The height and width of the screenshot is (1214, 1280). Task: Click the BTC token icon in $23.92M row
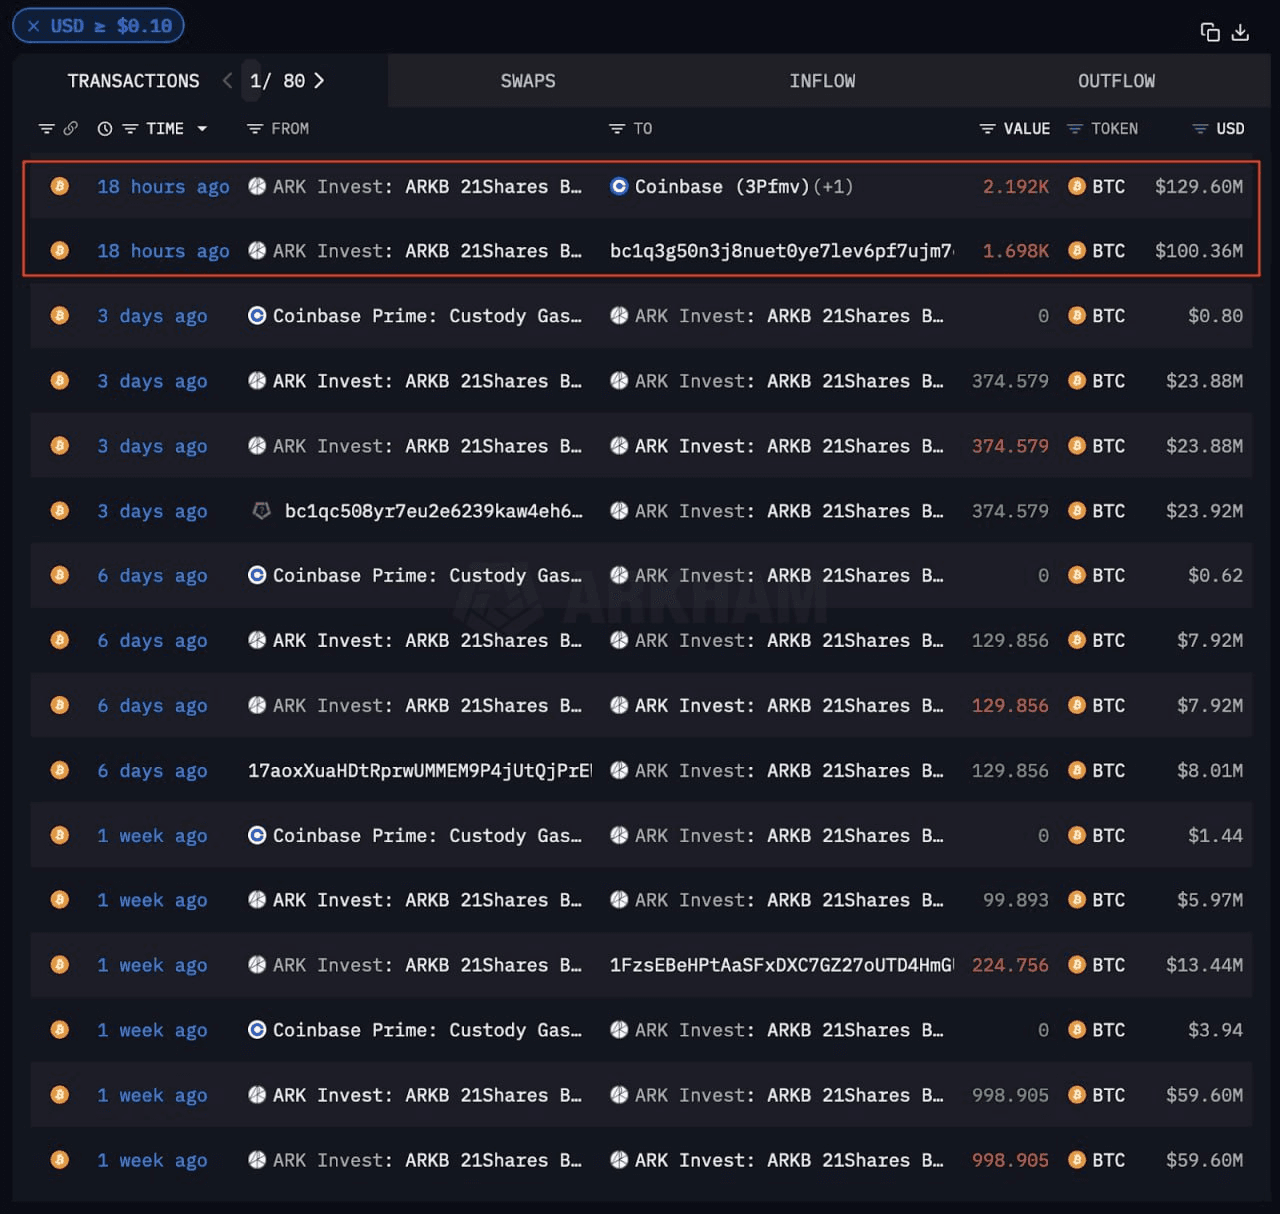tap(1077, 510)
